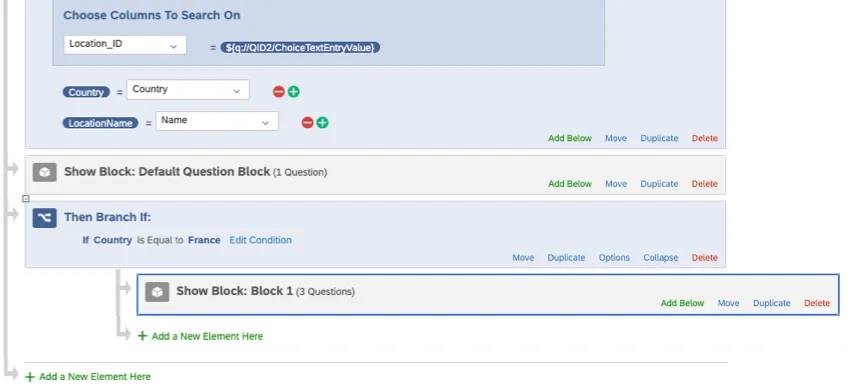The image size is (850, 388).
Task: Click the France condition value
Action: tap(204, 240)
